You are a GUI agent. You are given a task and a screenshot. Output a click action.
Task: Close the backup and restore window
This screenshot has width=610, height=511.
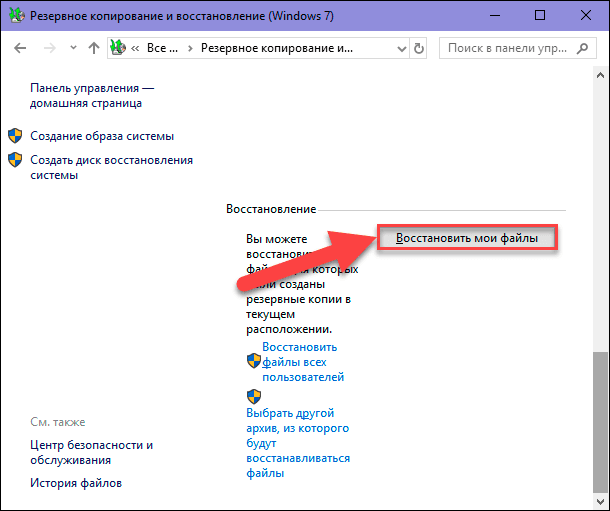click(585, 16)
